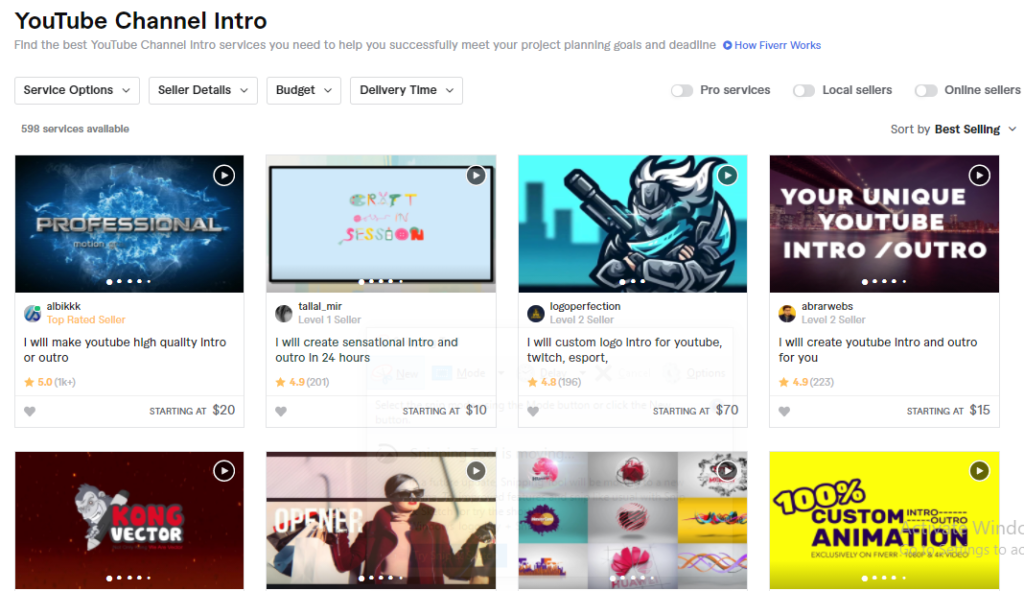Open abrarwebs seller profile name
This screenshot has height=591, width=1024.
click(827, 306)
